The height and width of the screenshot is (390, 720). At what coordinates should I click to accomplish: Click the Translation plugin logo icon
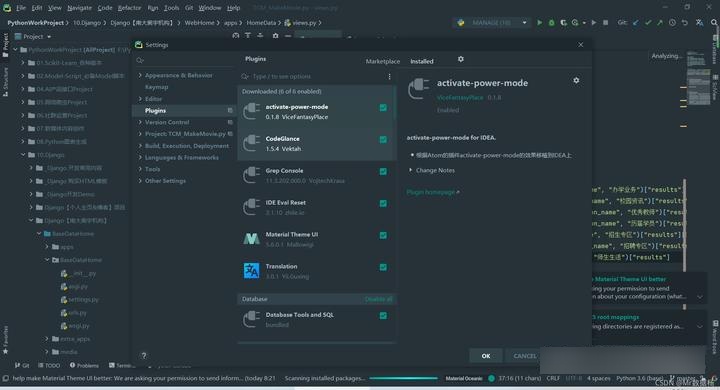[x=251, y=271]
